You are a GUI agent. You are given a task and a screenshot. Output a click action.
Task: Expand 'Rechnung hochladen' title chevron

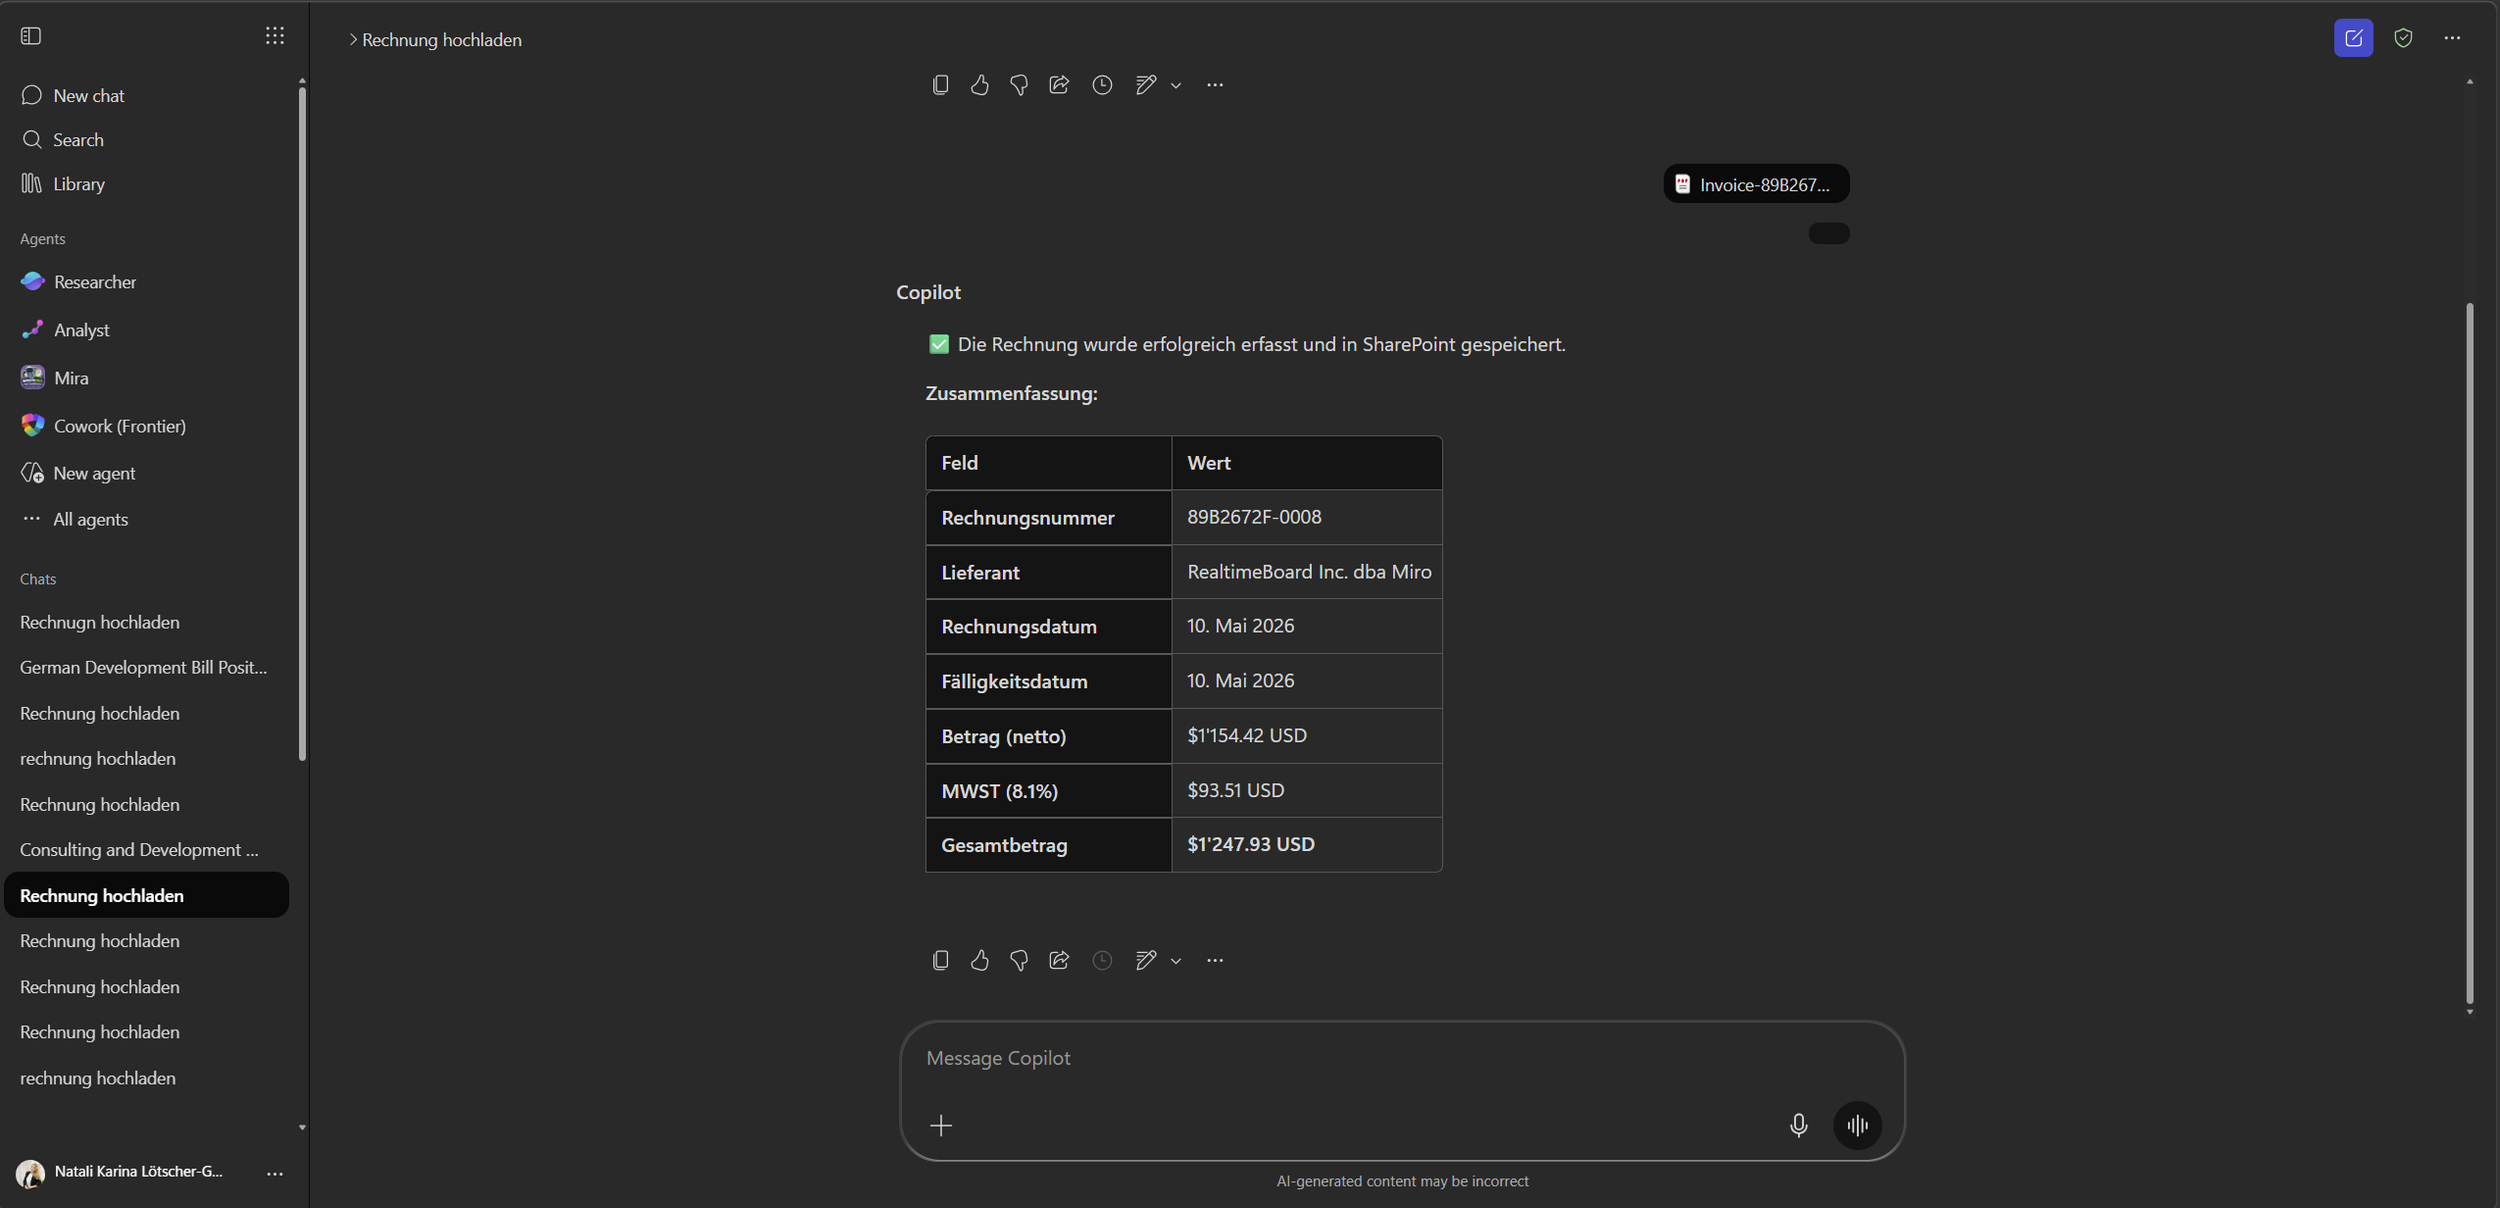[x=352, y=40]
